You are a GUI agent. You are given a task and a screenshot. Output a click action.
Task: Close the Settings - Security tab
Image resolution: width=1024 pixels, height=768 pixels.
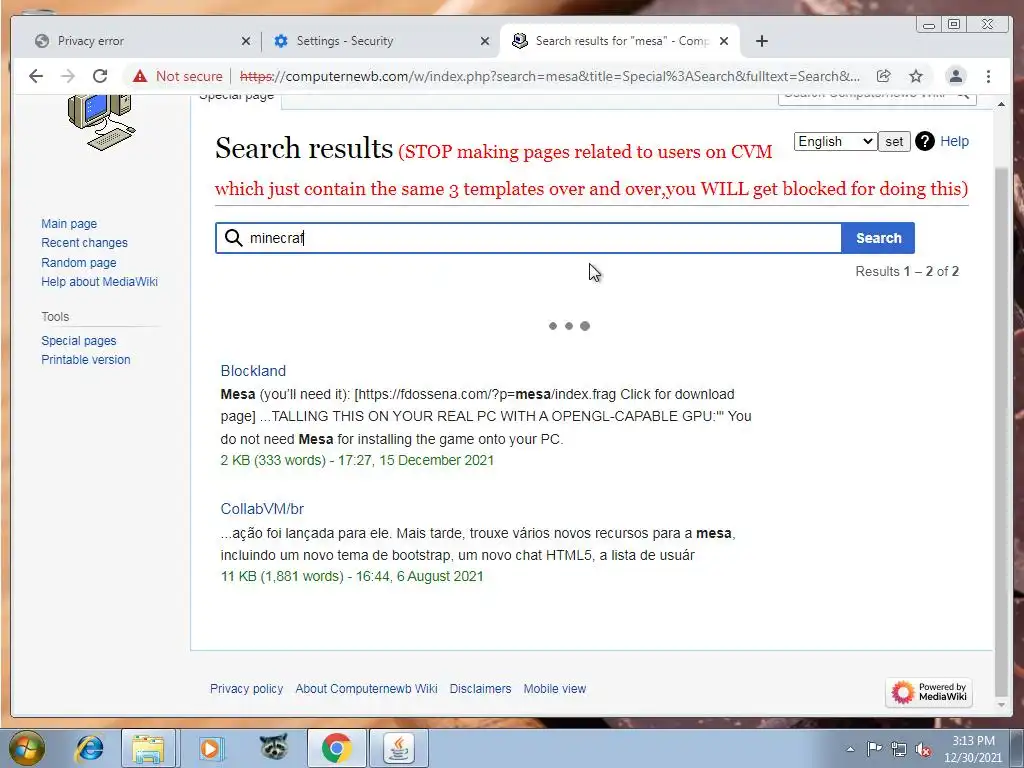pyautogui.click(x=485, y=41)
